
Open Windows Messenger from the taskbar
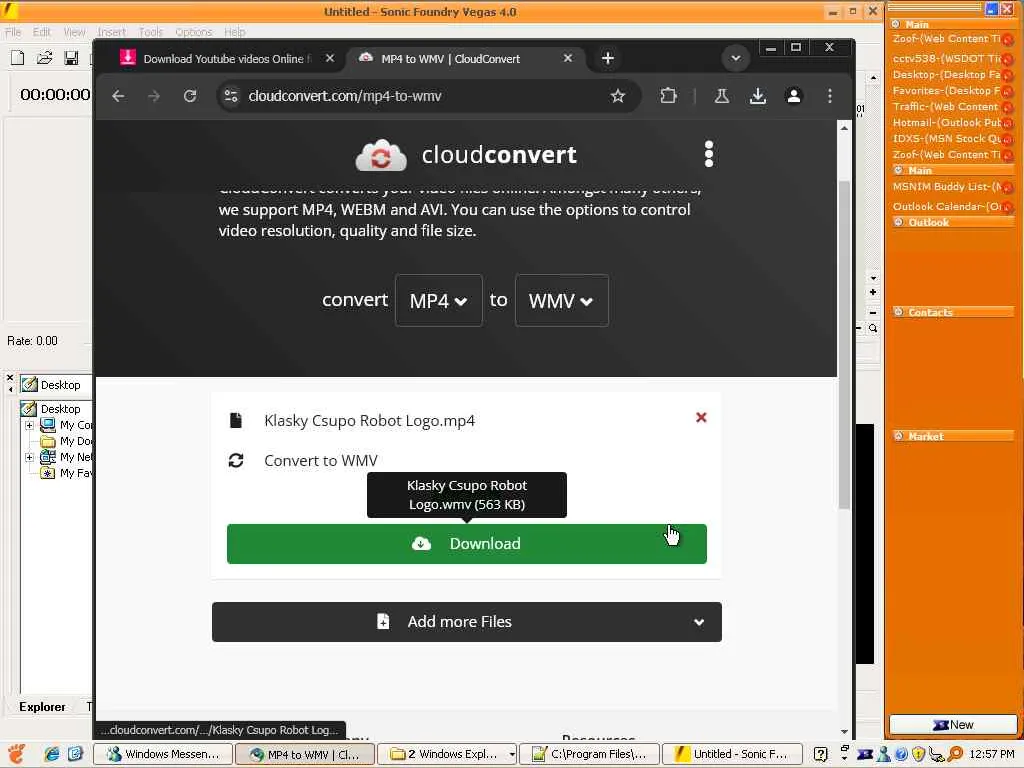coord(163,754)
